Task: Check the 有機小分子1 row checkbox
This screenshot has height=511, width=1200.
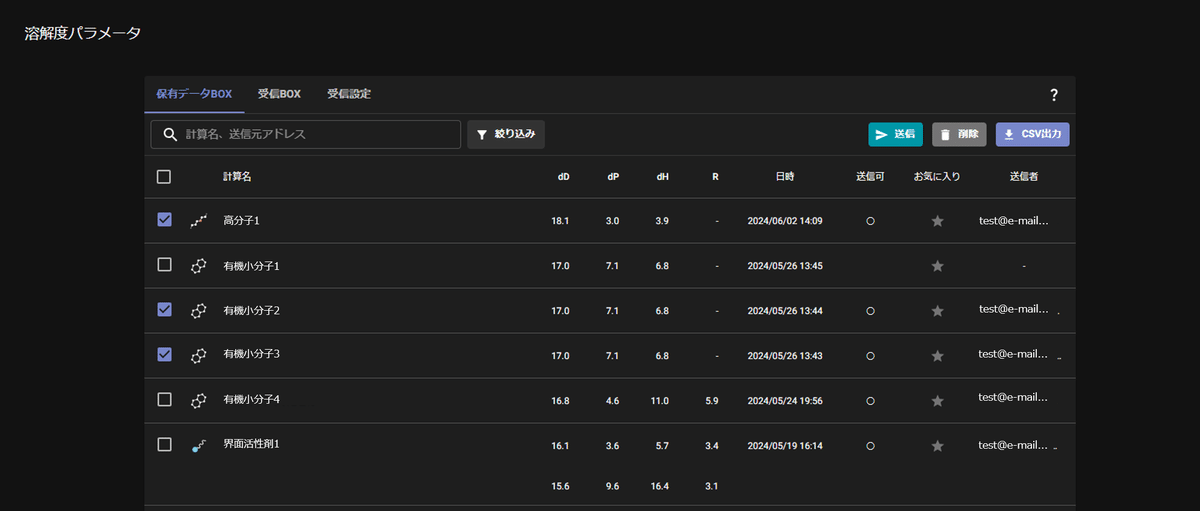Action: (164, 264)
